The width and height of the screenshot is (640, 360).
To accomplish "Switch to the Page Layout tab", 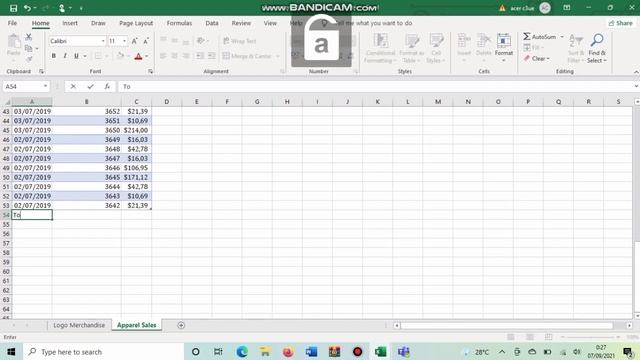I will [136, 23].
